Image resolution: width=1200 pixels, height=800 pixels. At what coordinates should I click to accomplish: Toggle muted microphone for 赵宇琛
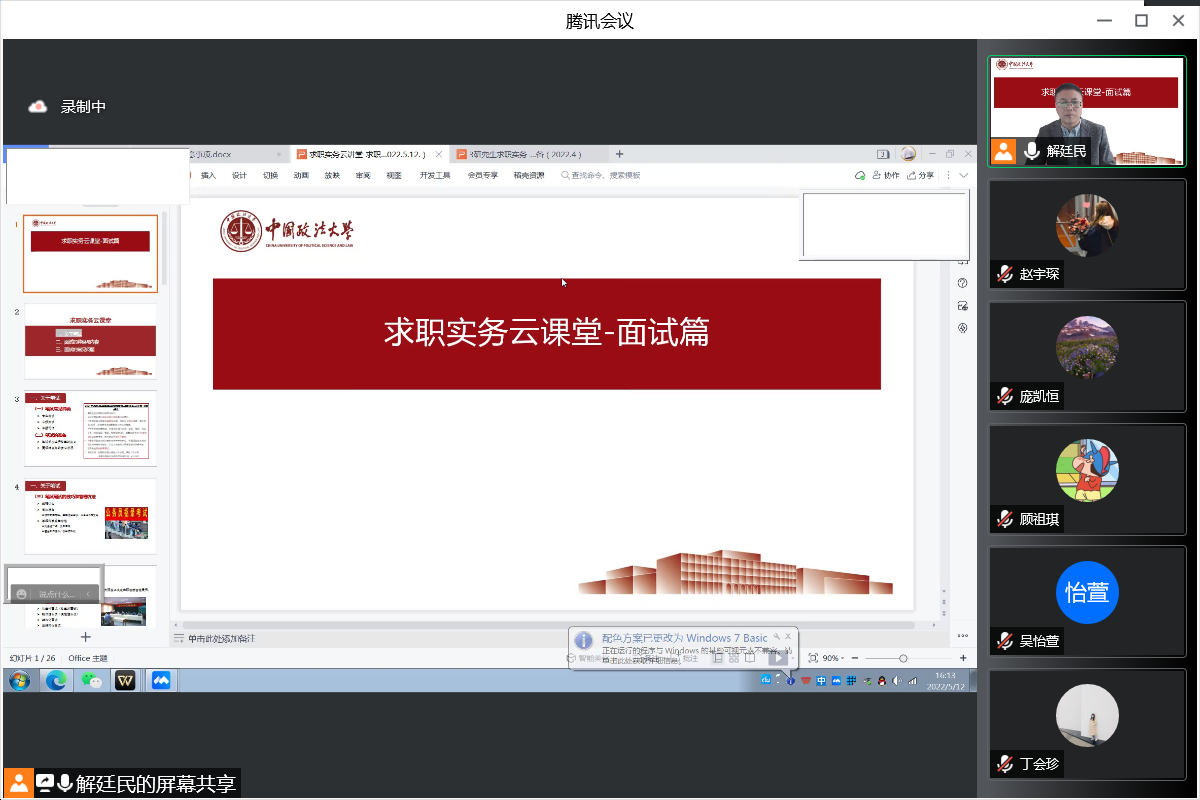1005,274
